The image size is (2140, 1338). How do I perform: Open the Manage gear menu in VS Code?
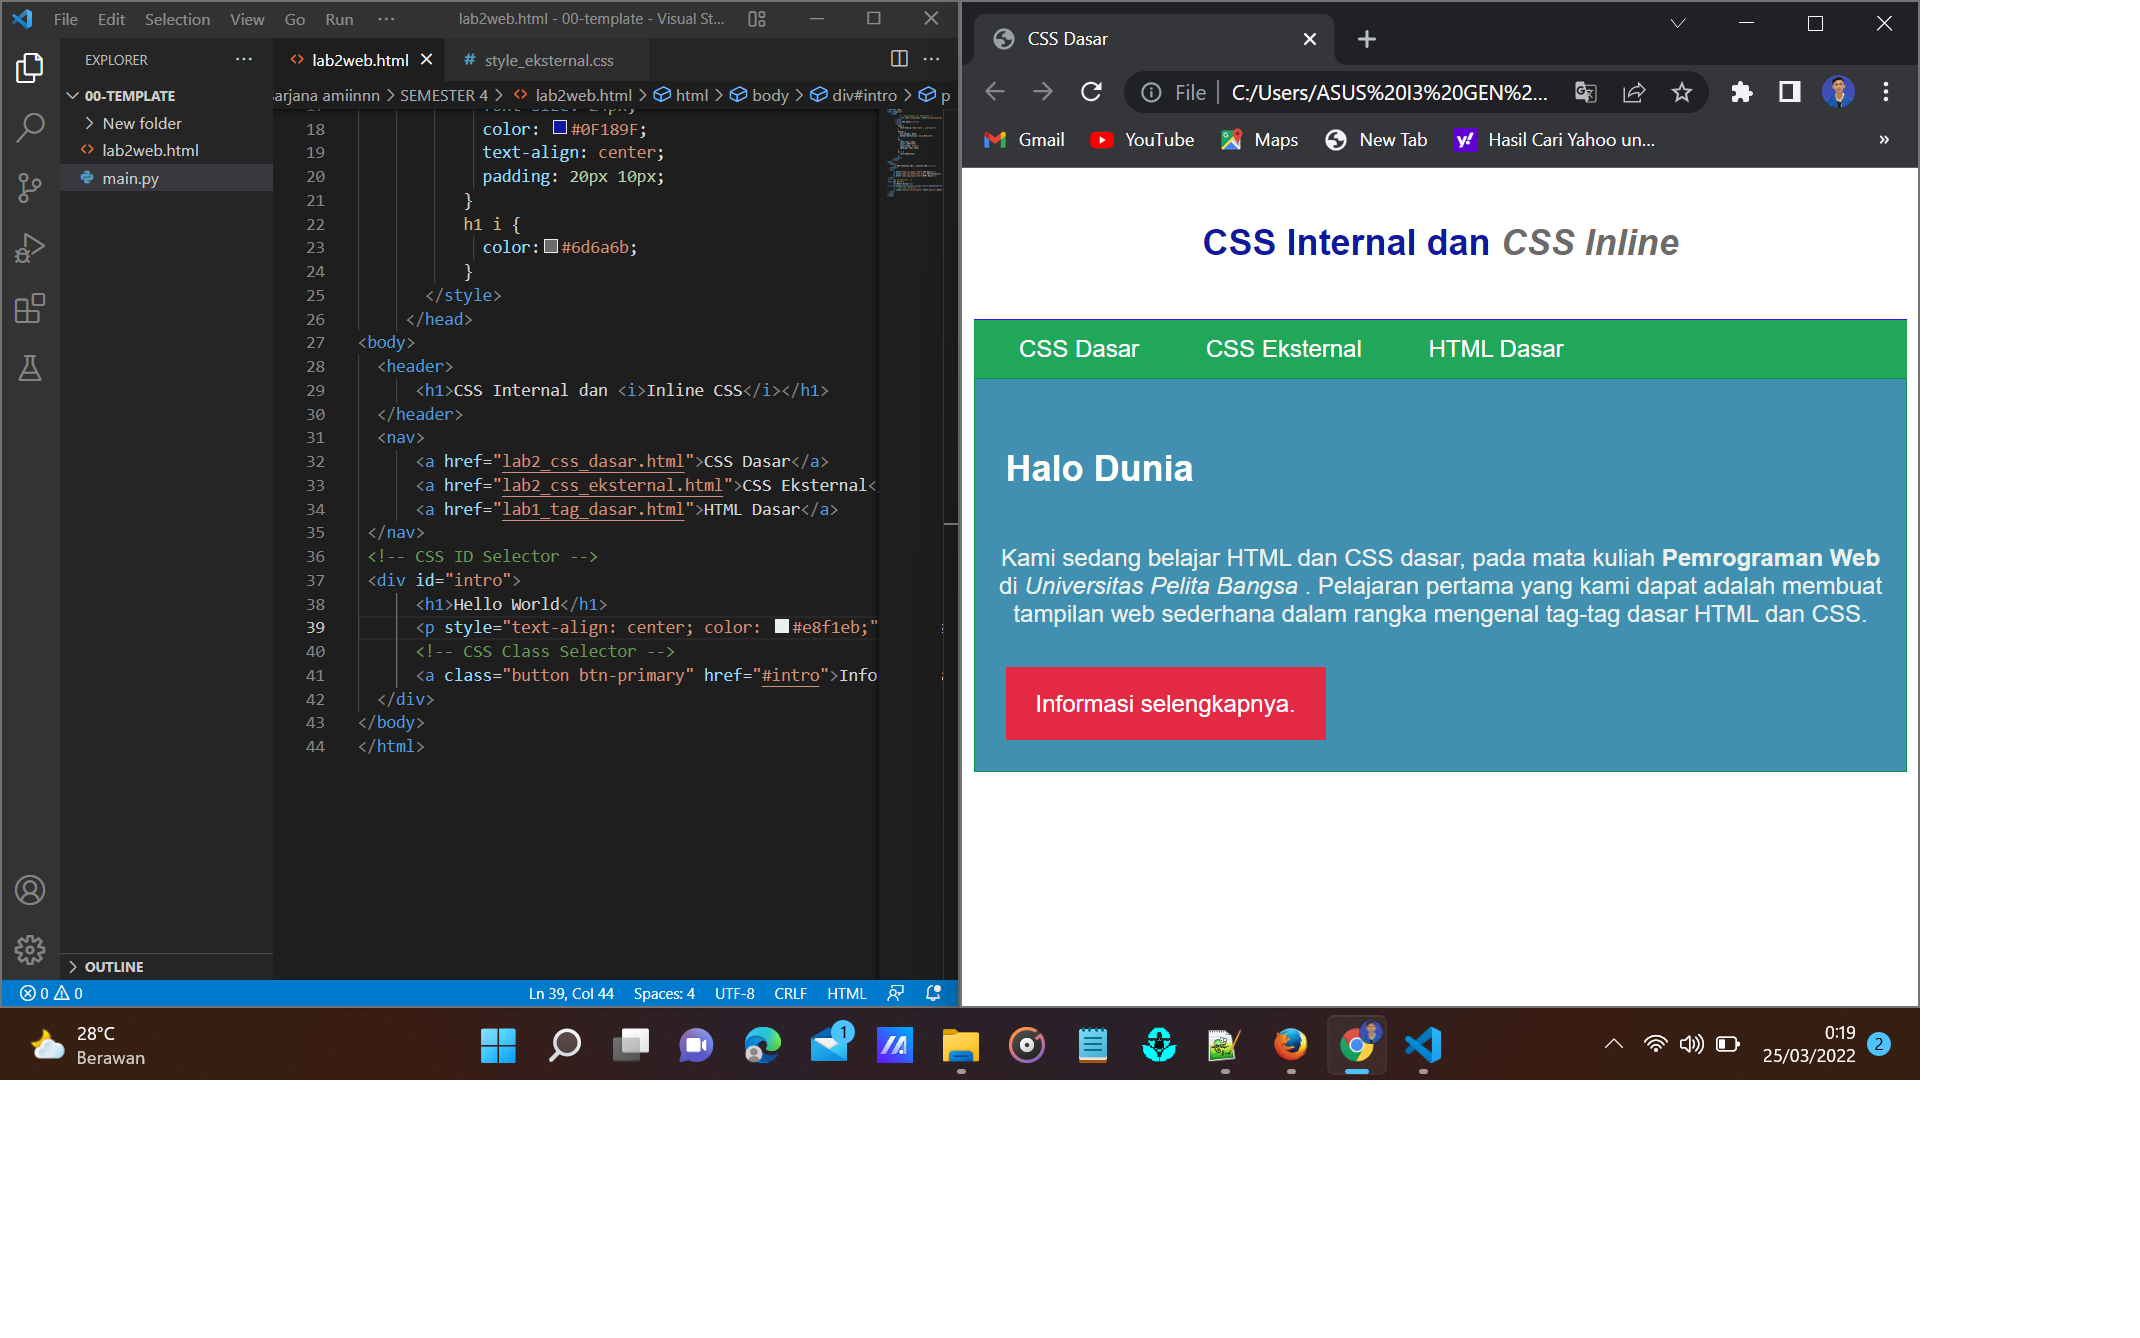[x=30, y=949]
